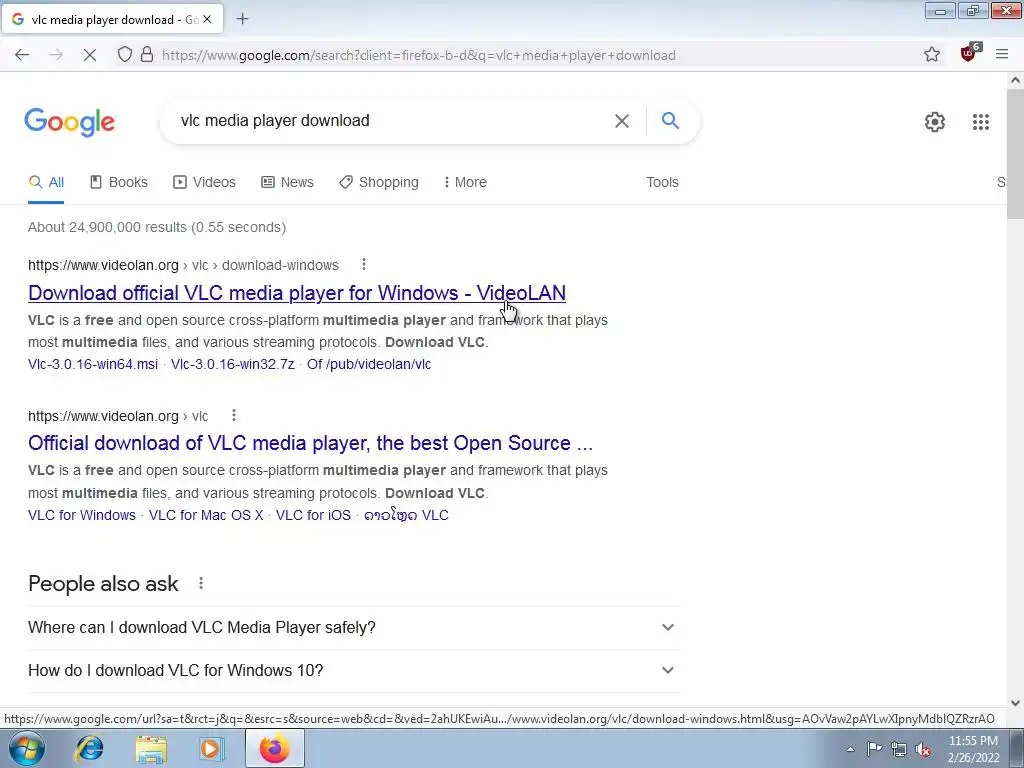Image resolution: width=1024 pixels, height=768 pixels.
Task: Run the search with the magnifier button
Action: (670, 120)
